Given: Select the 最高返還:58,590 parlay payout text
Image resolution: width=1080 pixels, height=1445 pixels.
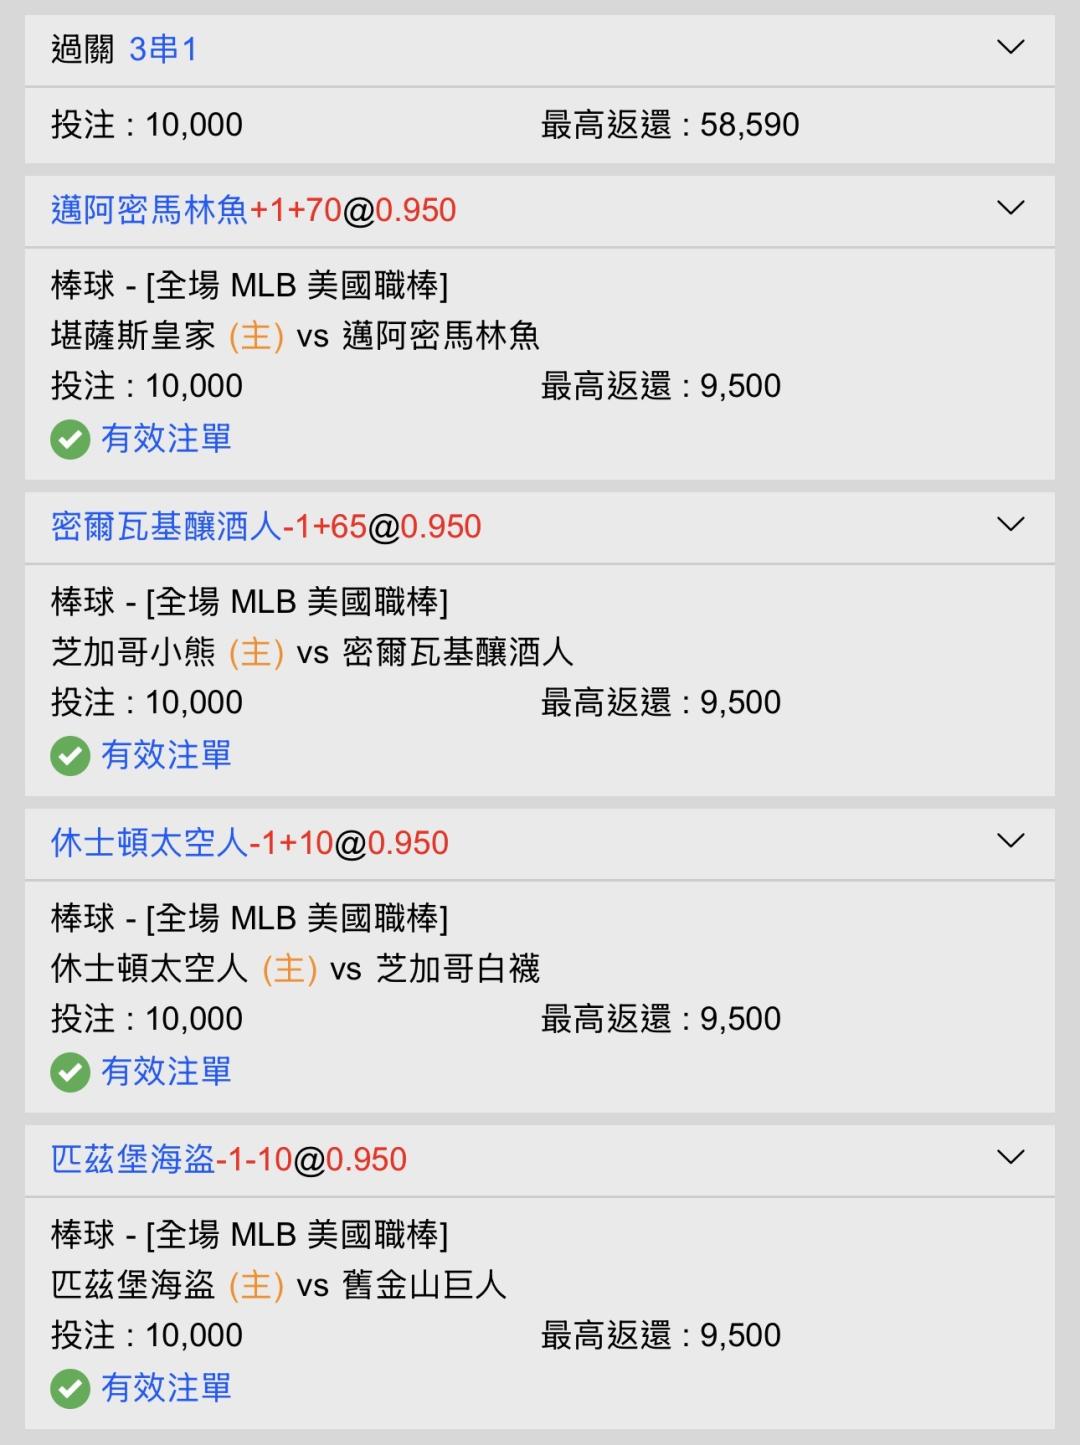Looking at the screenshot, I should (x=670, y=125).
